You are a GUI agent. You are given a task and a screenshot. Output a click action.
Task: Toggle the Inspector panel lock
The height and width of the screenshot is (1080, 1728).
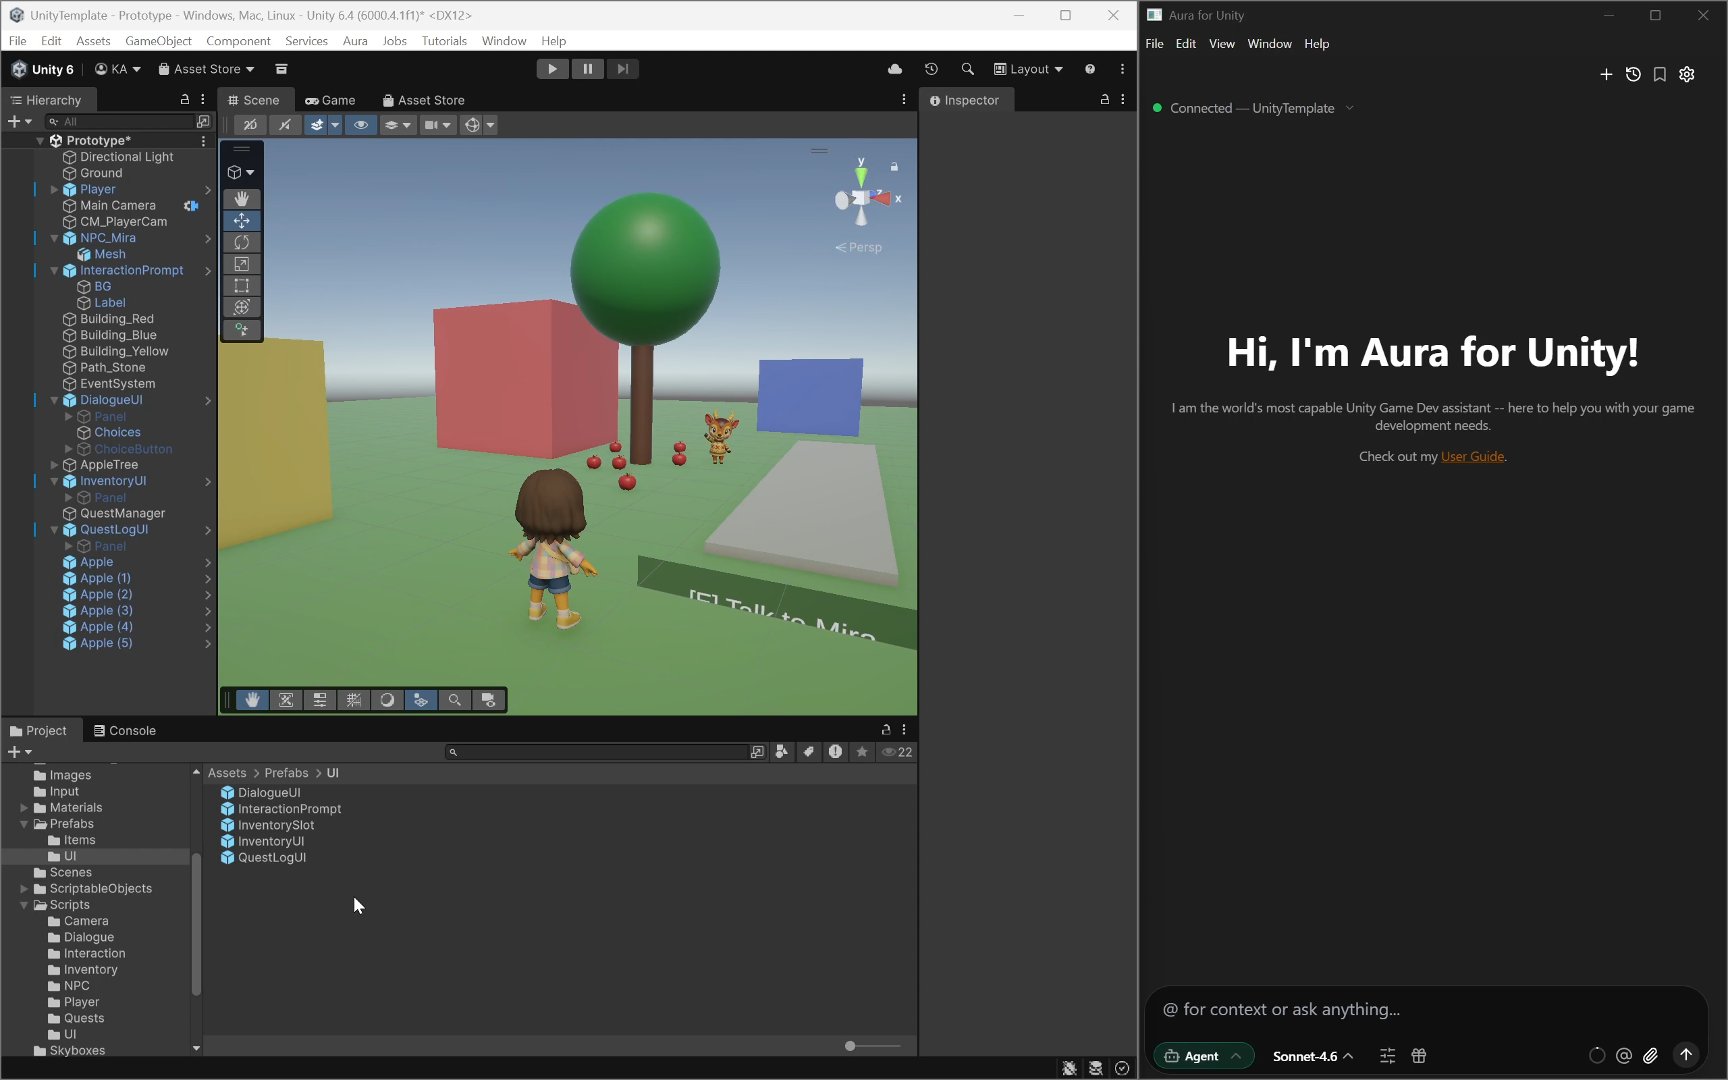[x=1105, y=100]
